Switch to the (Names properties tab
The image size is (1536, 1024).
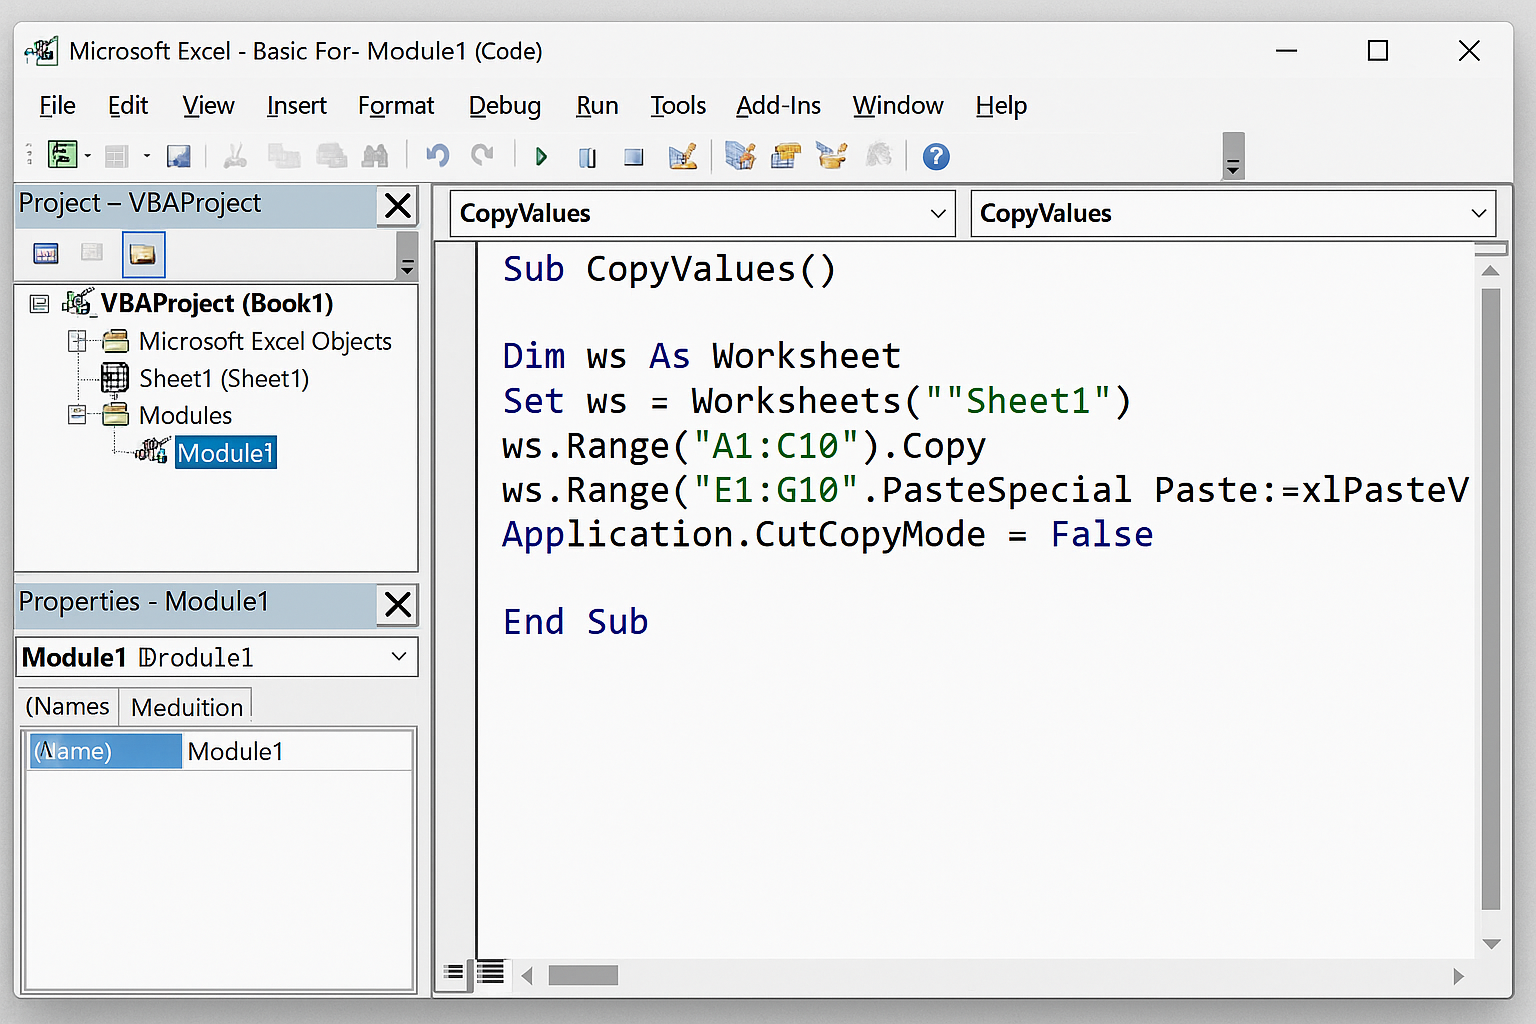(x=68, y=706)
